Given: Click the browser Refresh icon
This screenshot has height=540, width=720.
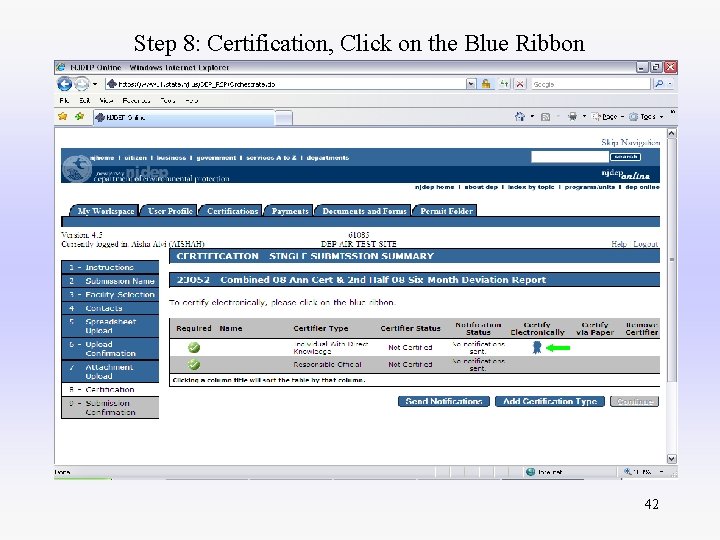Looking at the screenshot, I should pos(504,84).
